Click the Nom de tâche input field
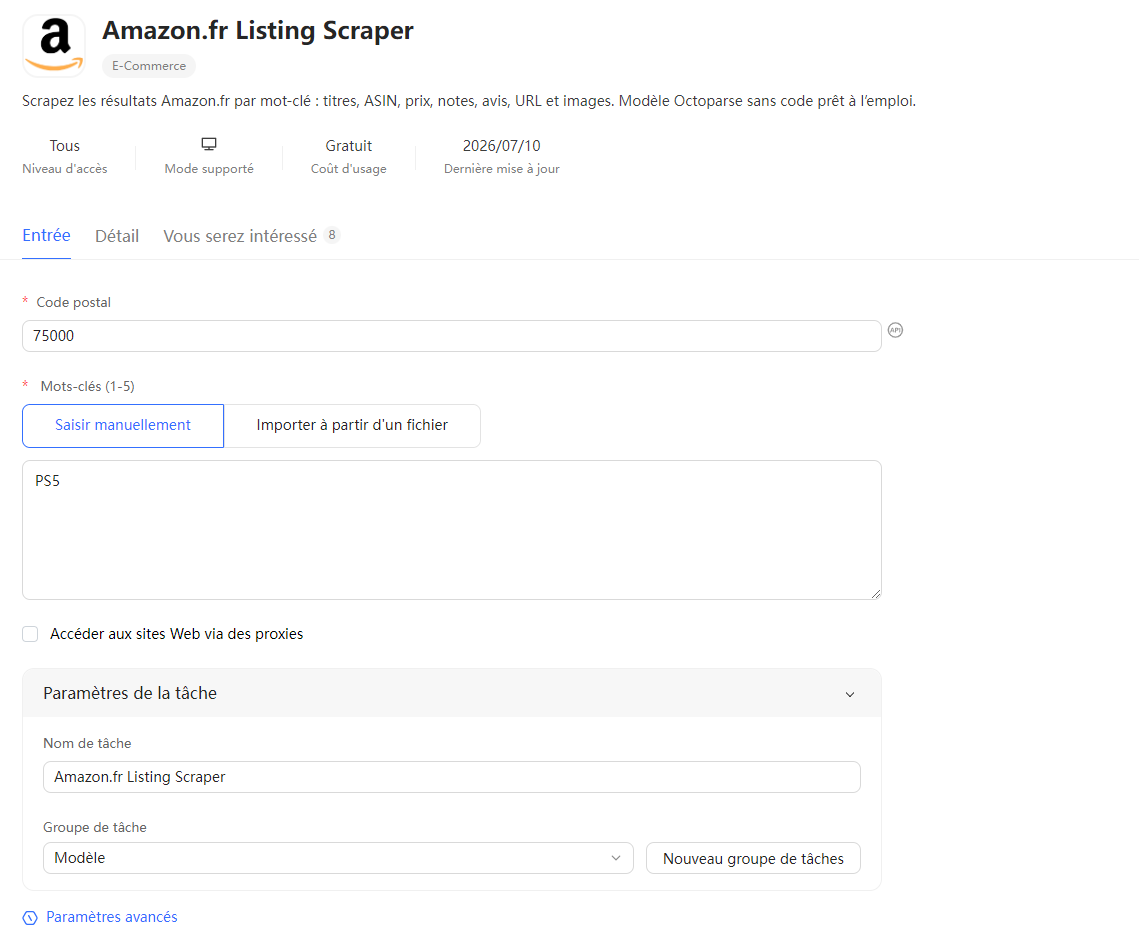Viewport: 1139px width, 936px height. coord(452,777)
